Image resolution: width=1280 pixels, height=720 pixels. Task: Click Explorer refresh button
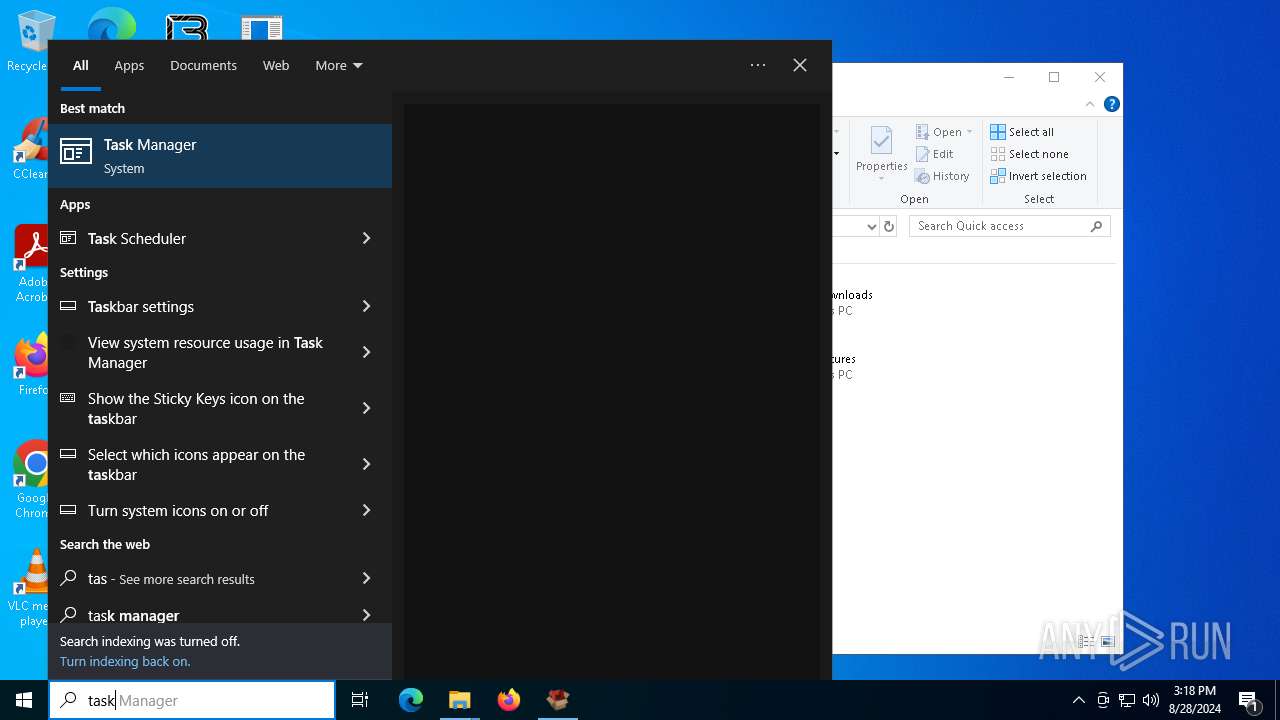click(889, 226)
